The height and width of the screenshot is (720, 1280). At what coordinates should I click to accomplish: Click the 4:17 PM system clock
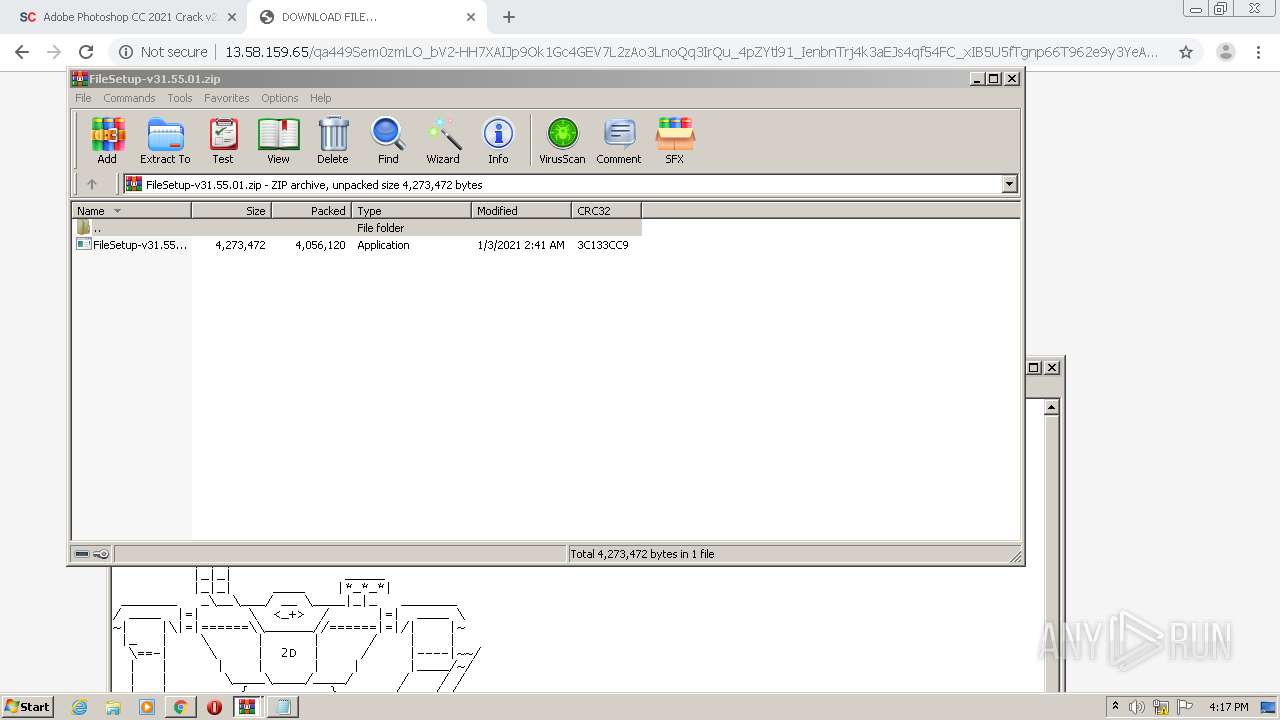[x=1228, y=707]
